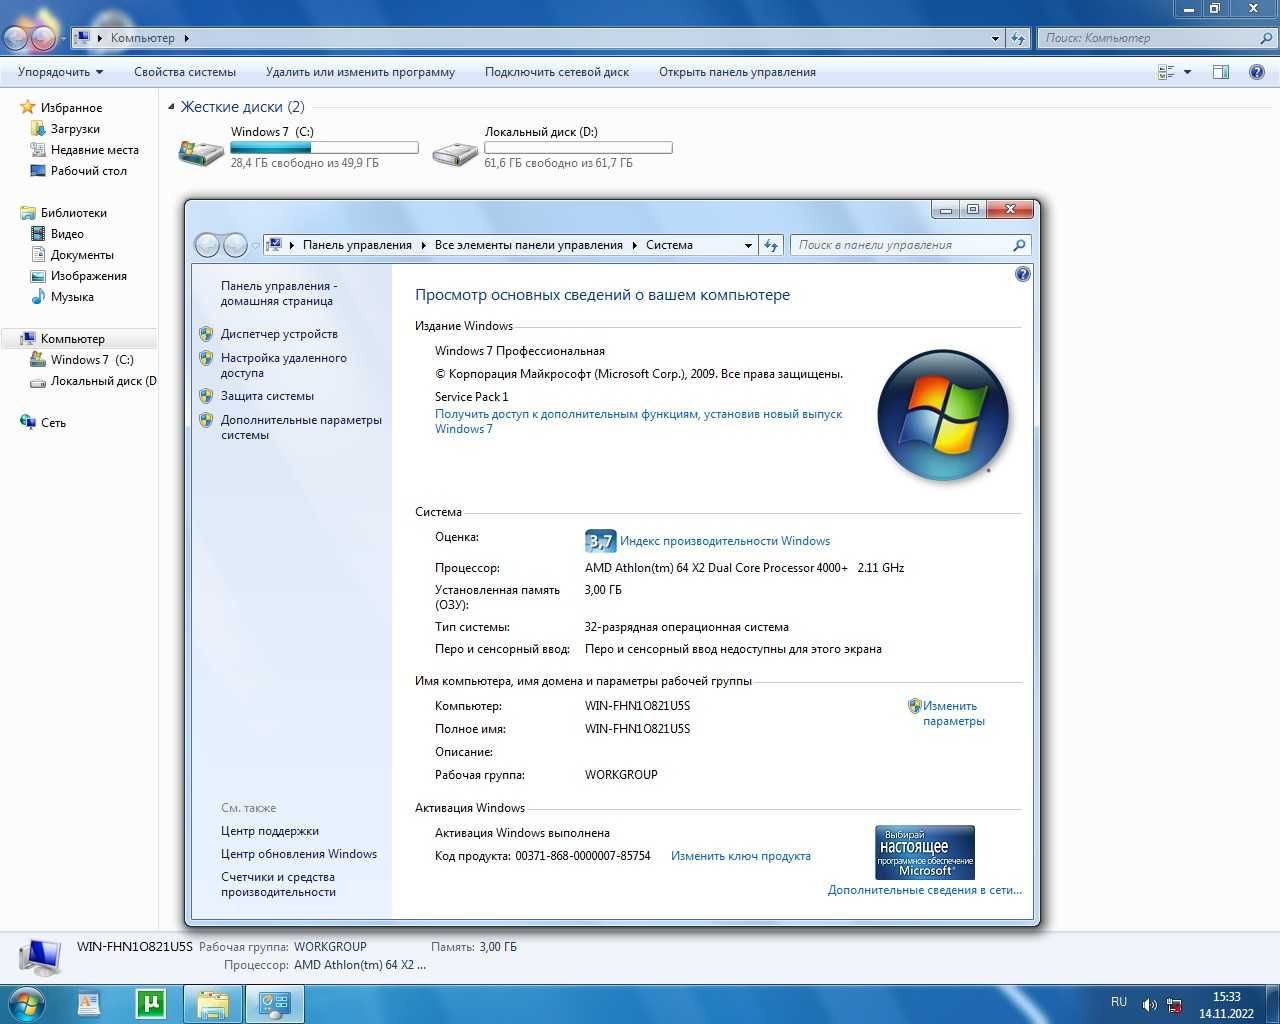Open the first pinned taskbar application icon
This screenshot has height=1024, width=1280.
[x=89, y=1003]
